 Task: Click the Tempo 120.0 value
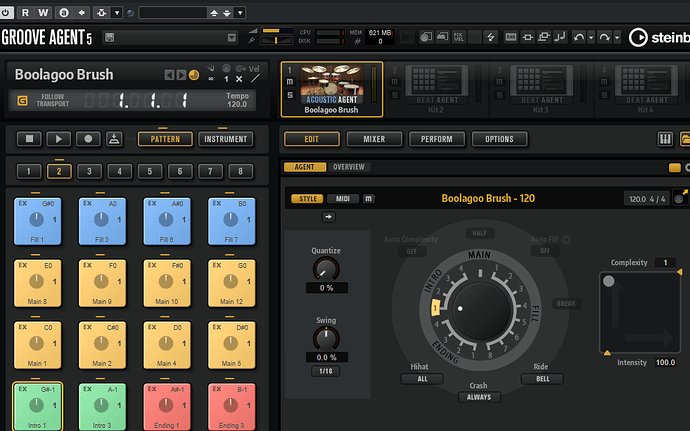(237, 104)
